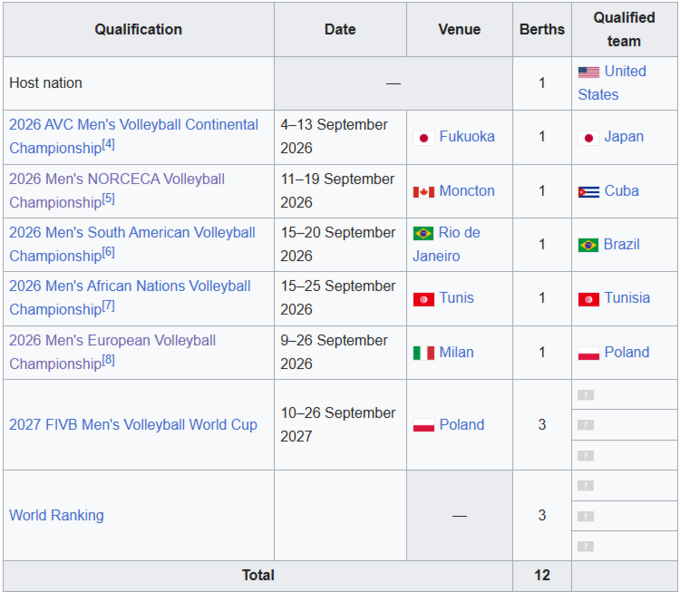The height and width of the screenshot is (592, 680).
Task: Open the Rio de Janeiro venue link
Action: point(447,244)
